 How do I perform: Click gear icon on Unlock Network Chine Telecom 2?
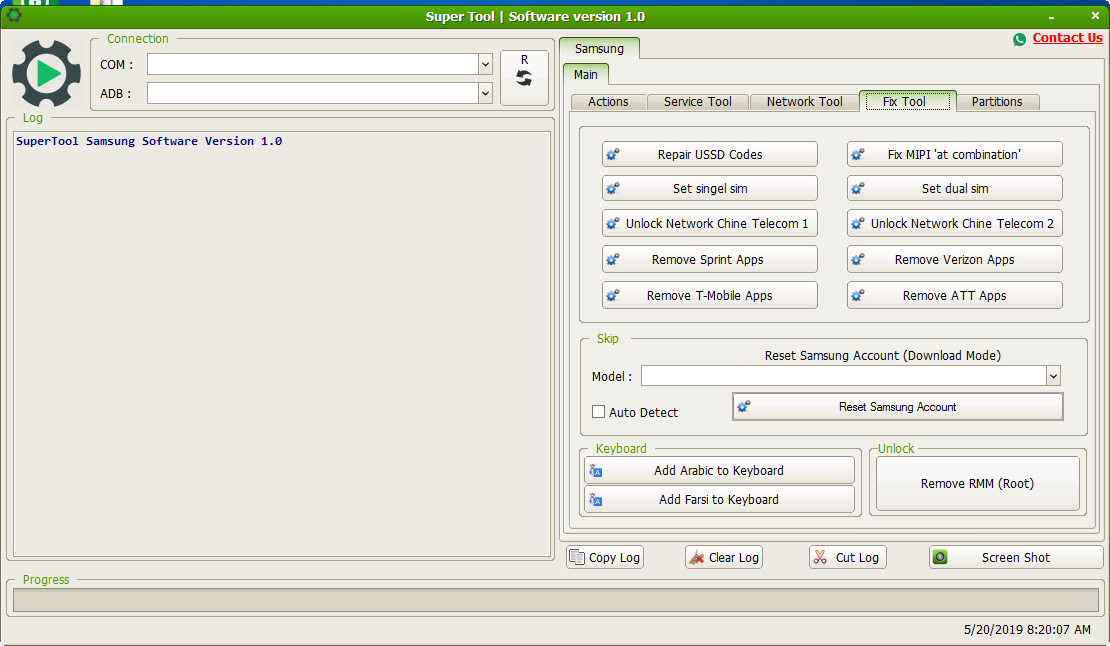[x=858, y=224]
